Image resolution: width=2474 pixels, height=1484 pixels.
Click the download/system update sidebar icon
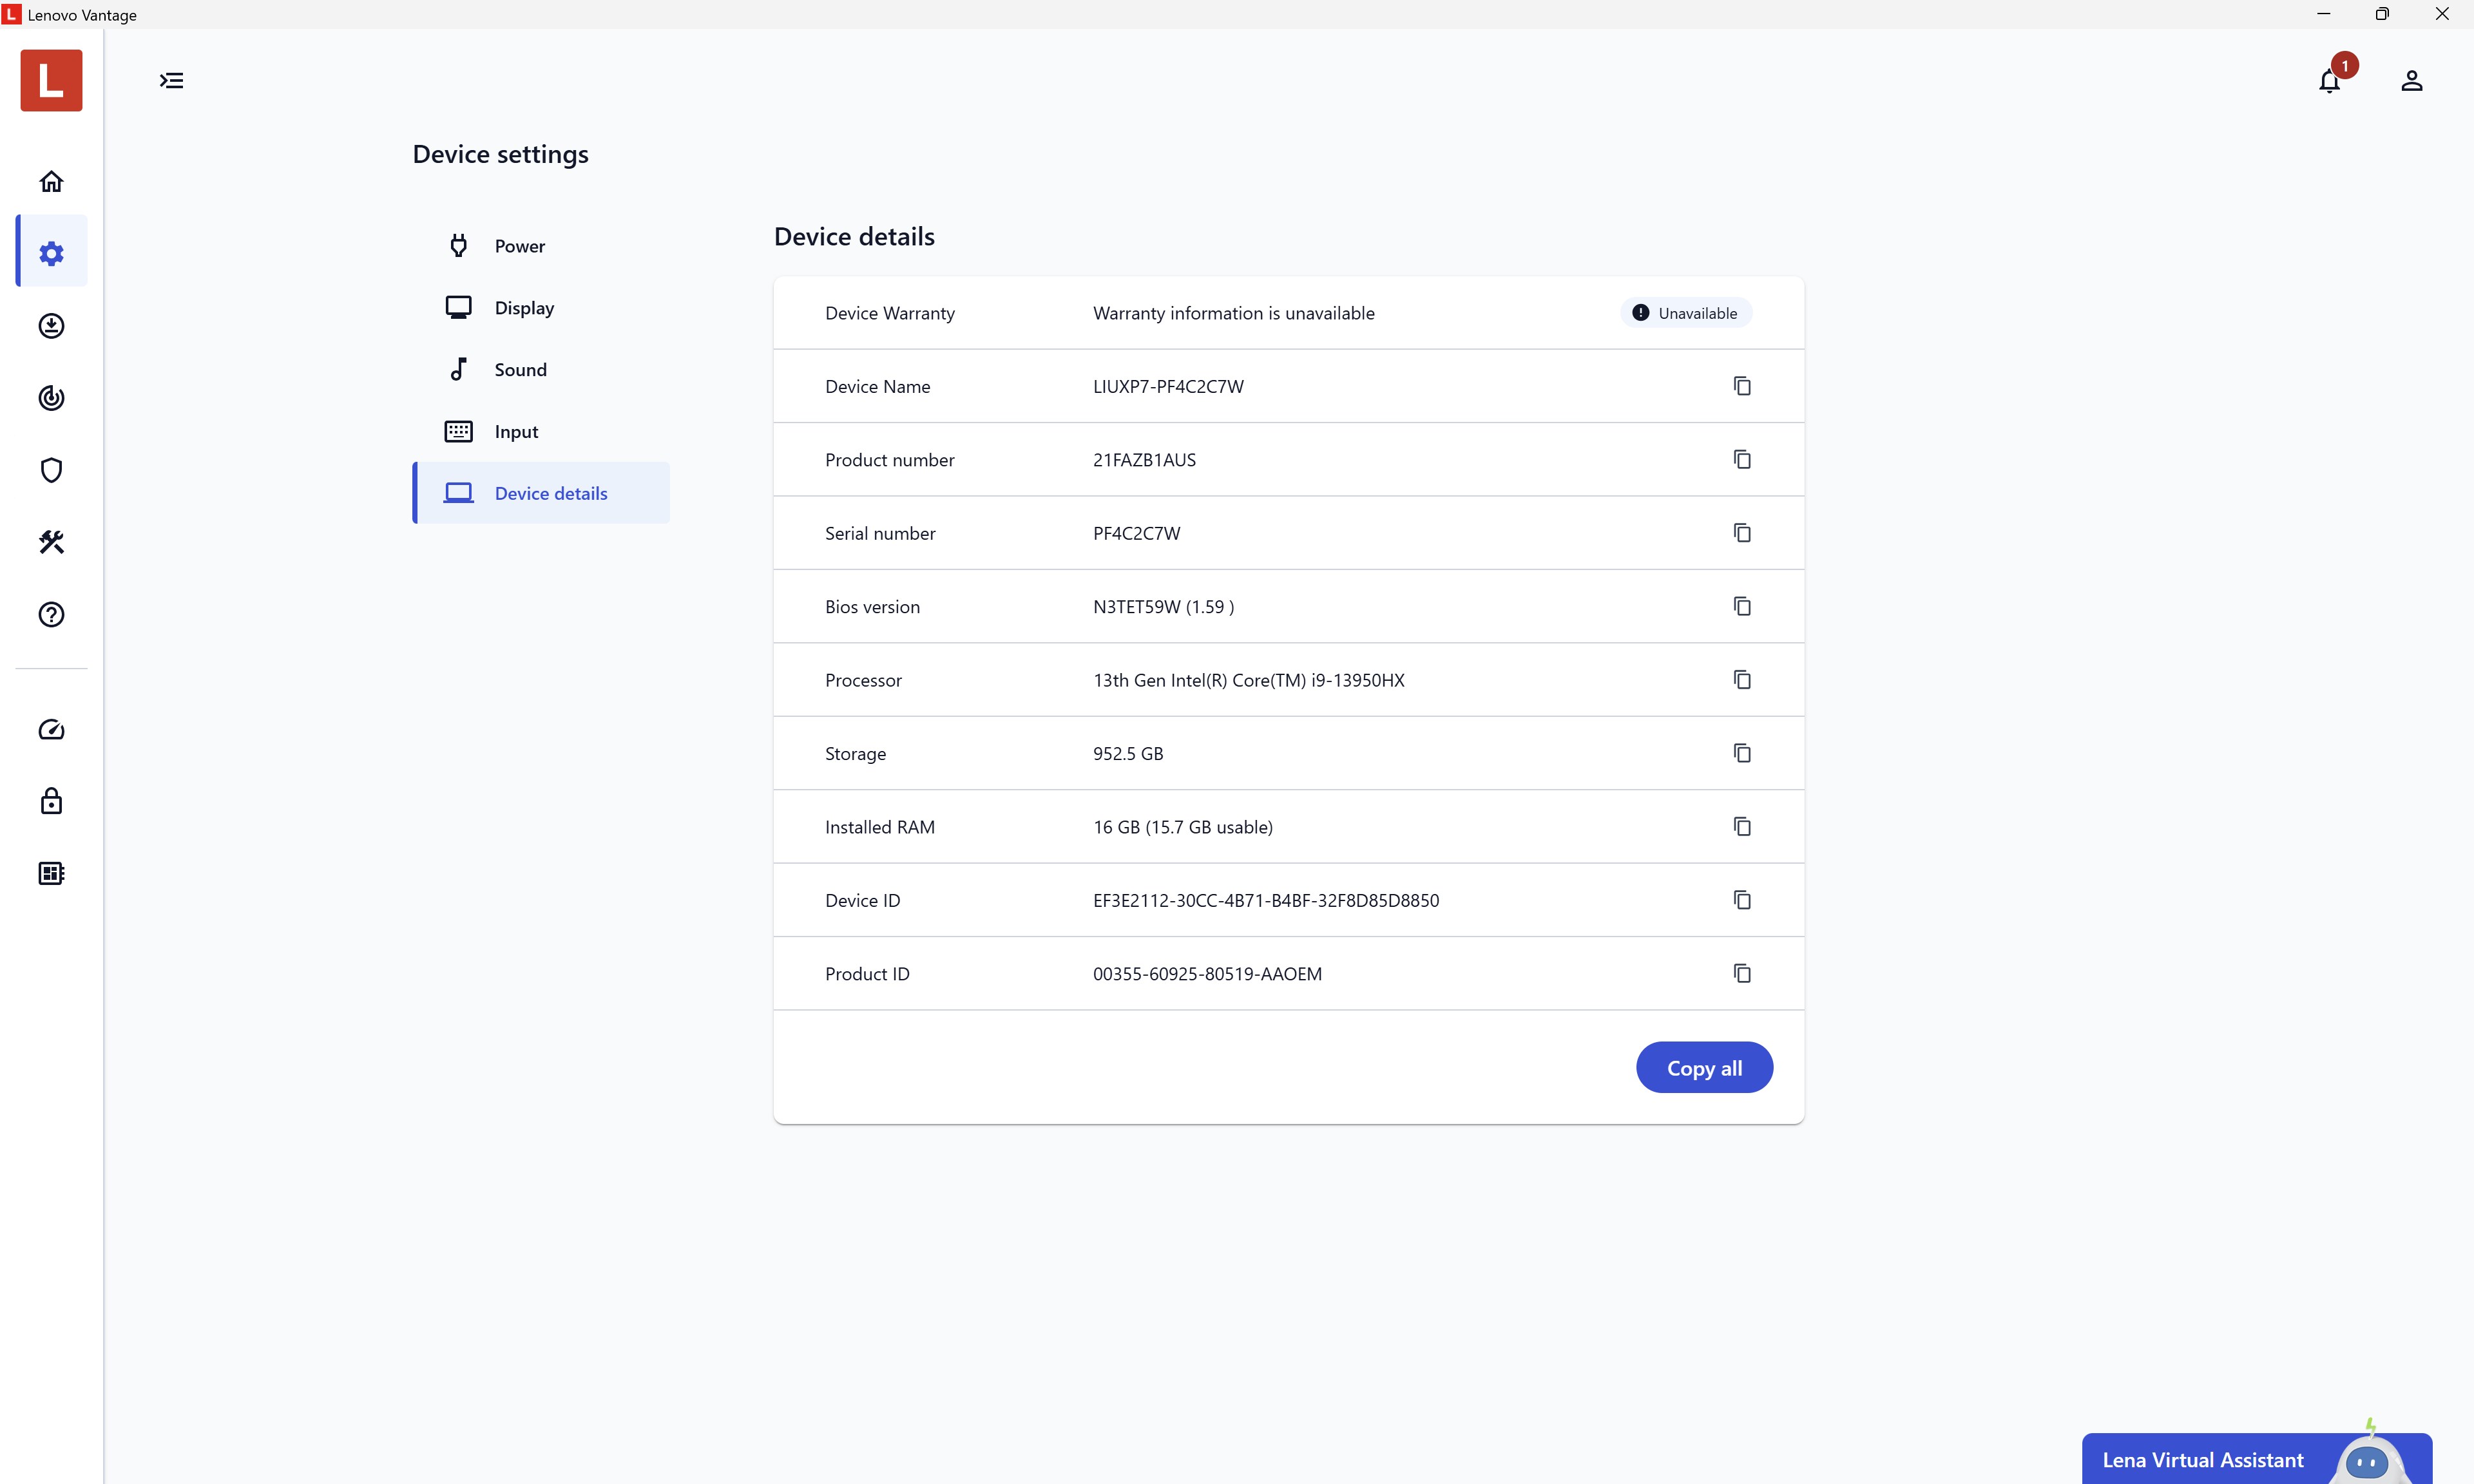(x=51, y=326)
